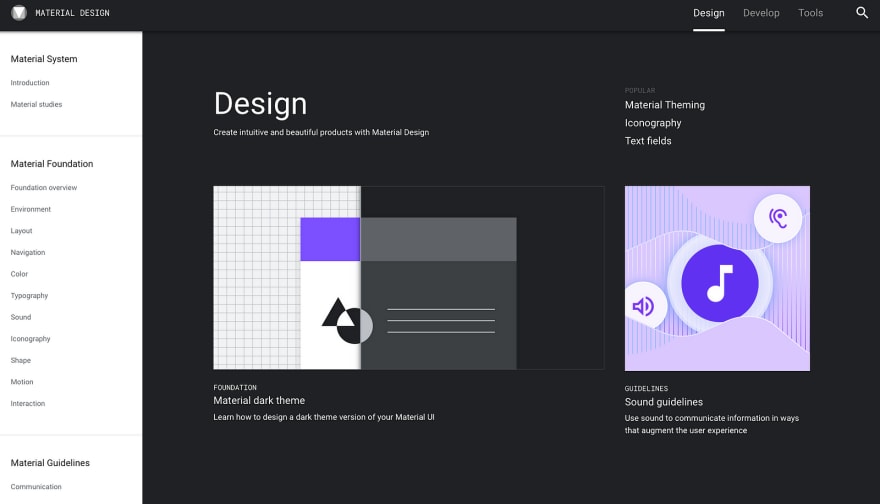880x504 pixels.
Task: Click 'Use sound to communicate information' description
Action: point(712,424)
